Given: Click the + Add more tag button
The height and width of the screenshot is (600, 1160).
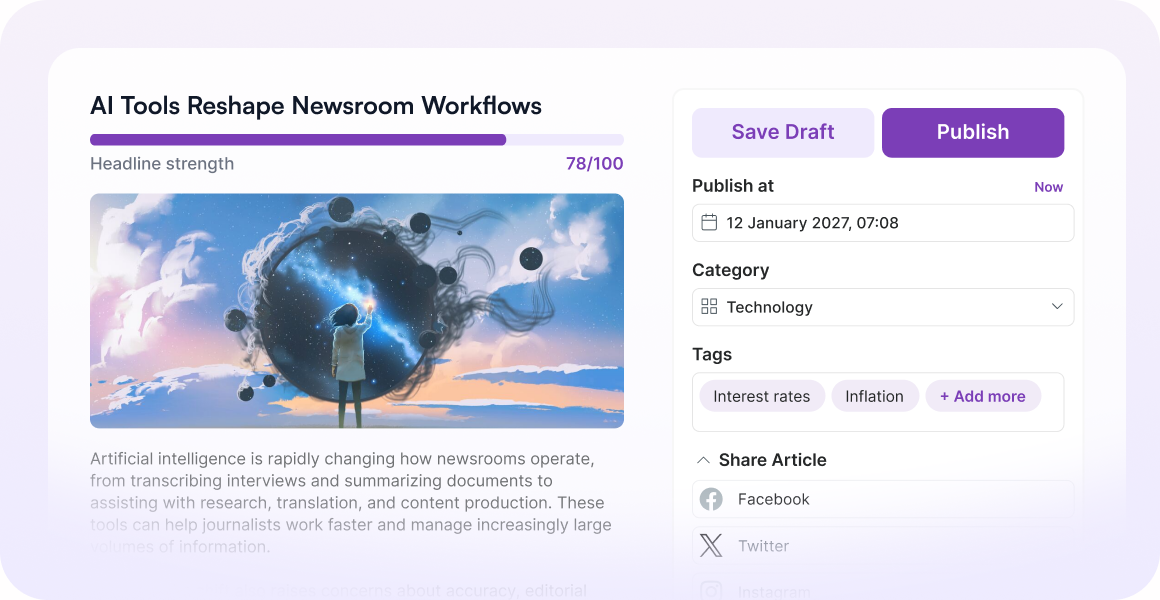Looking at the screenshot, I should 983,397.
